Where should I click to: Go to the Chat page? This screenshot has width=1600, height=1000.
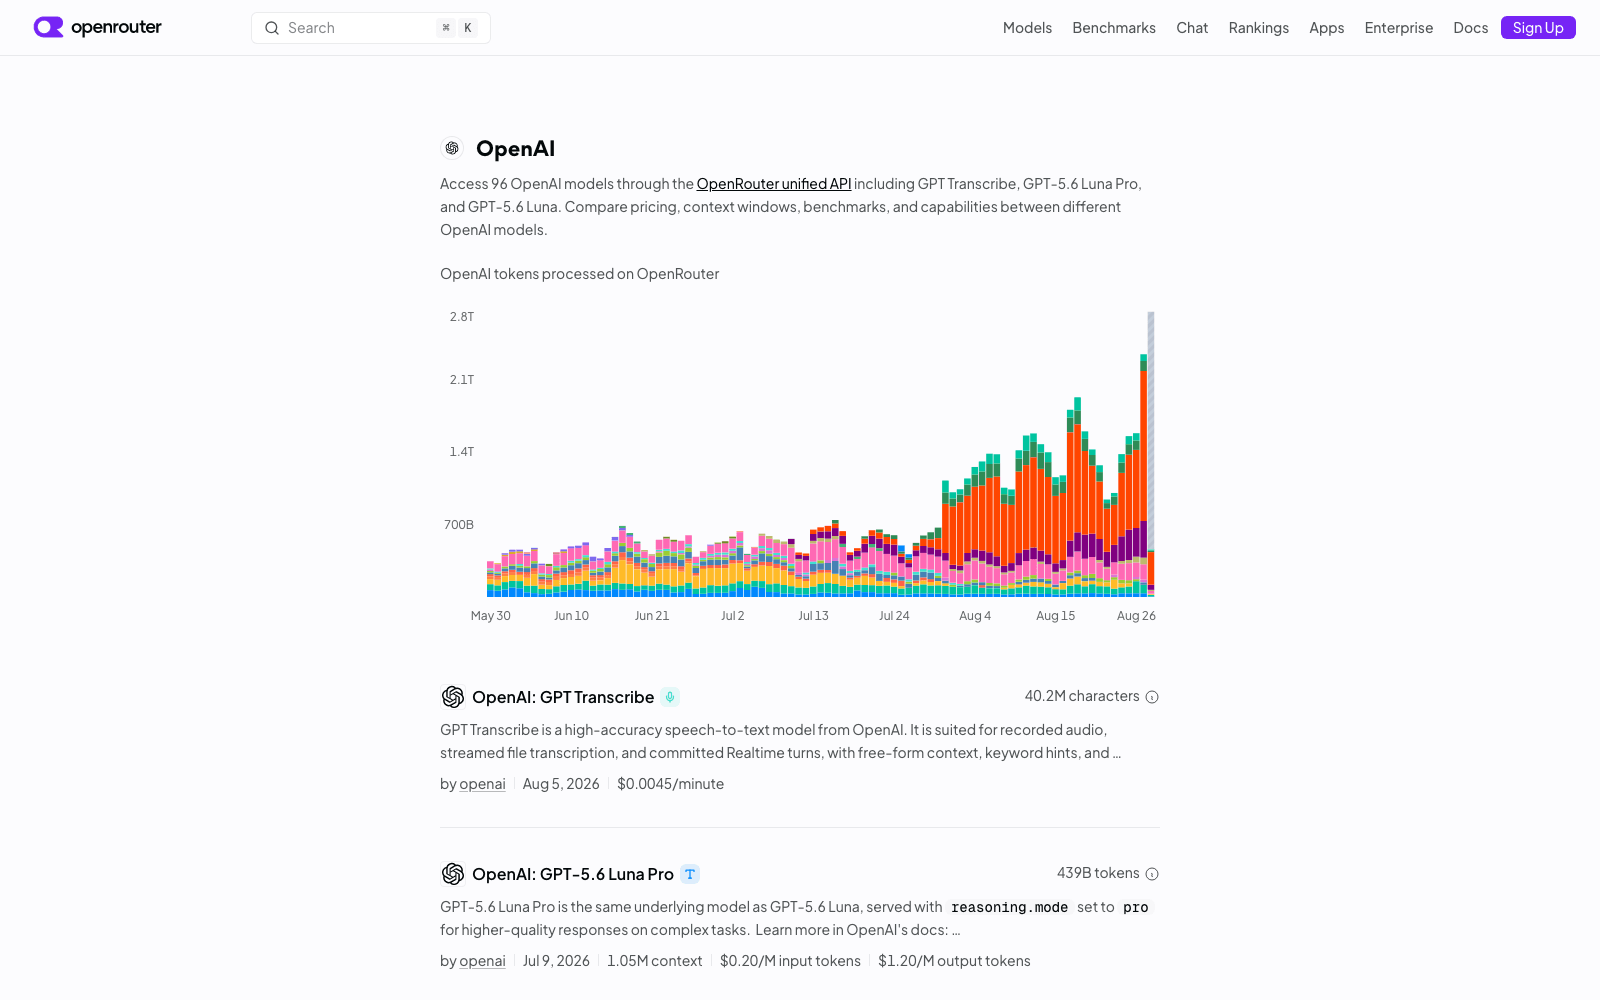(1192, 28)
